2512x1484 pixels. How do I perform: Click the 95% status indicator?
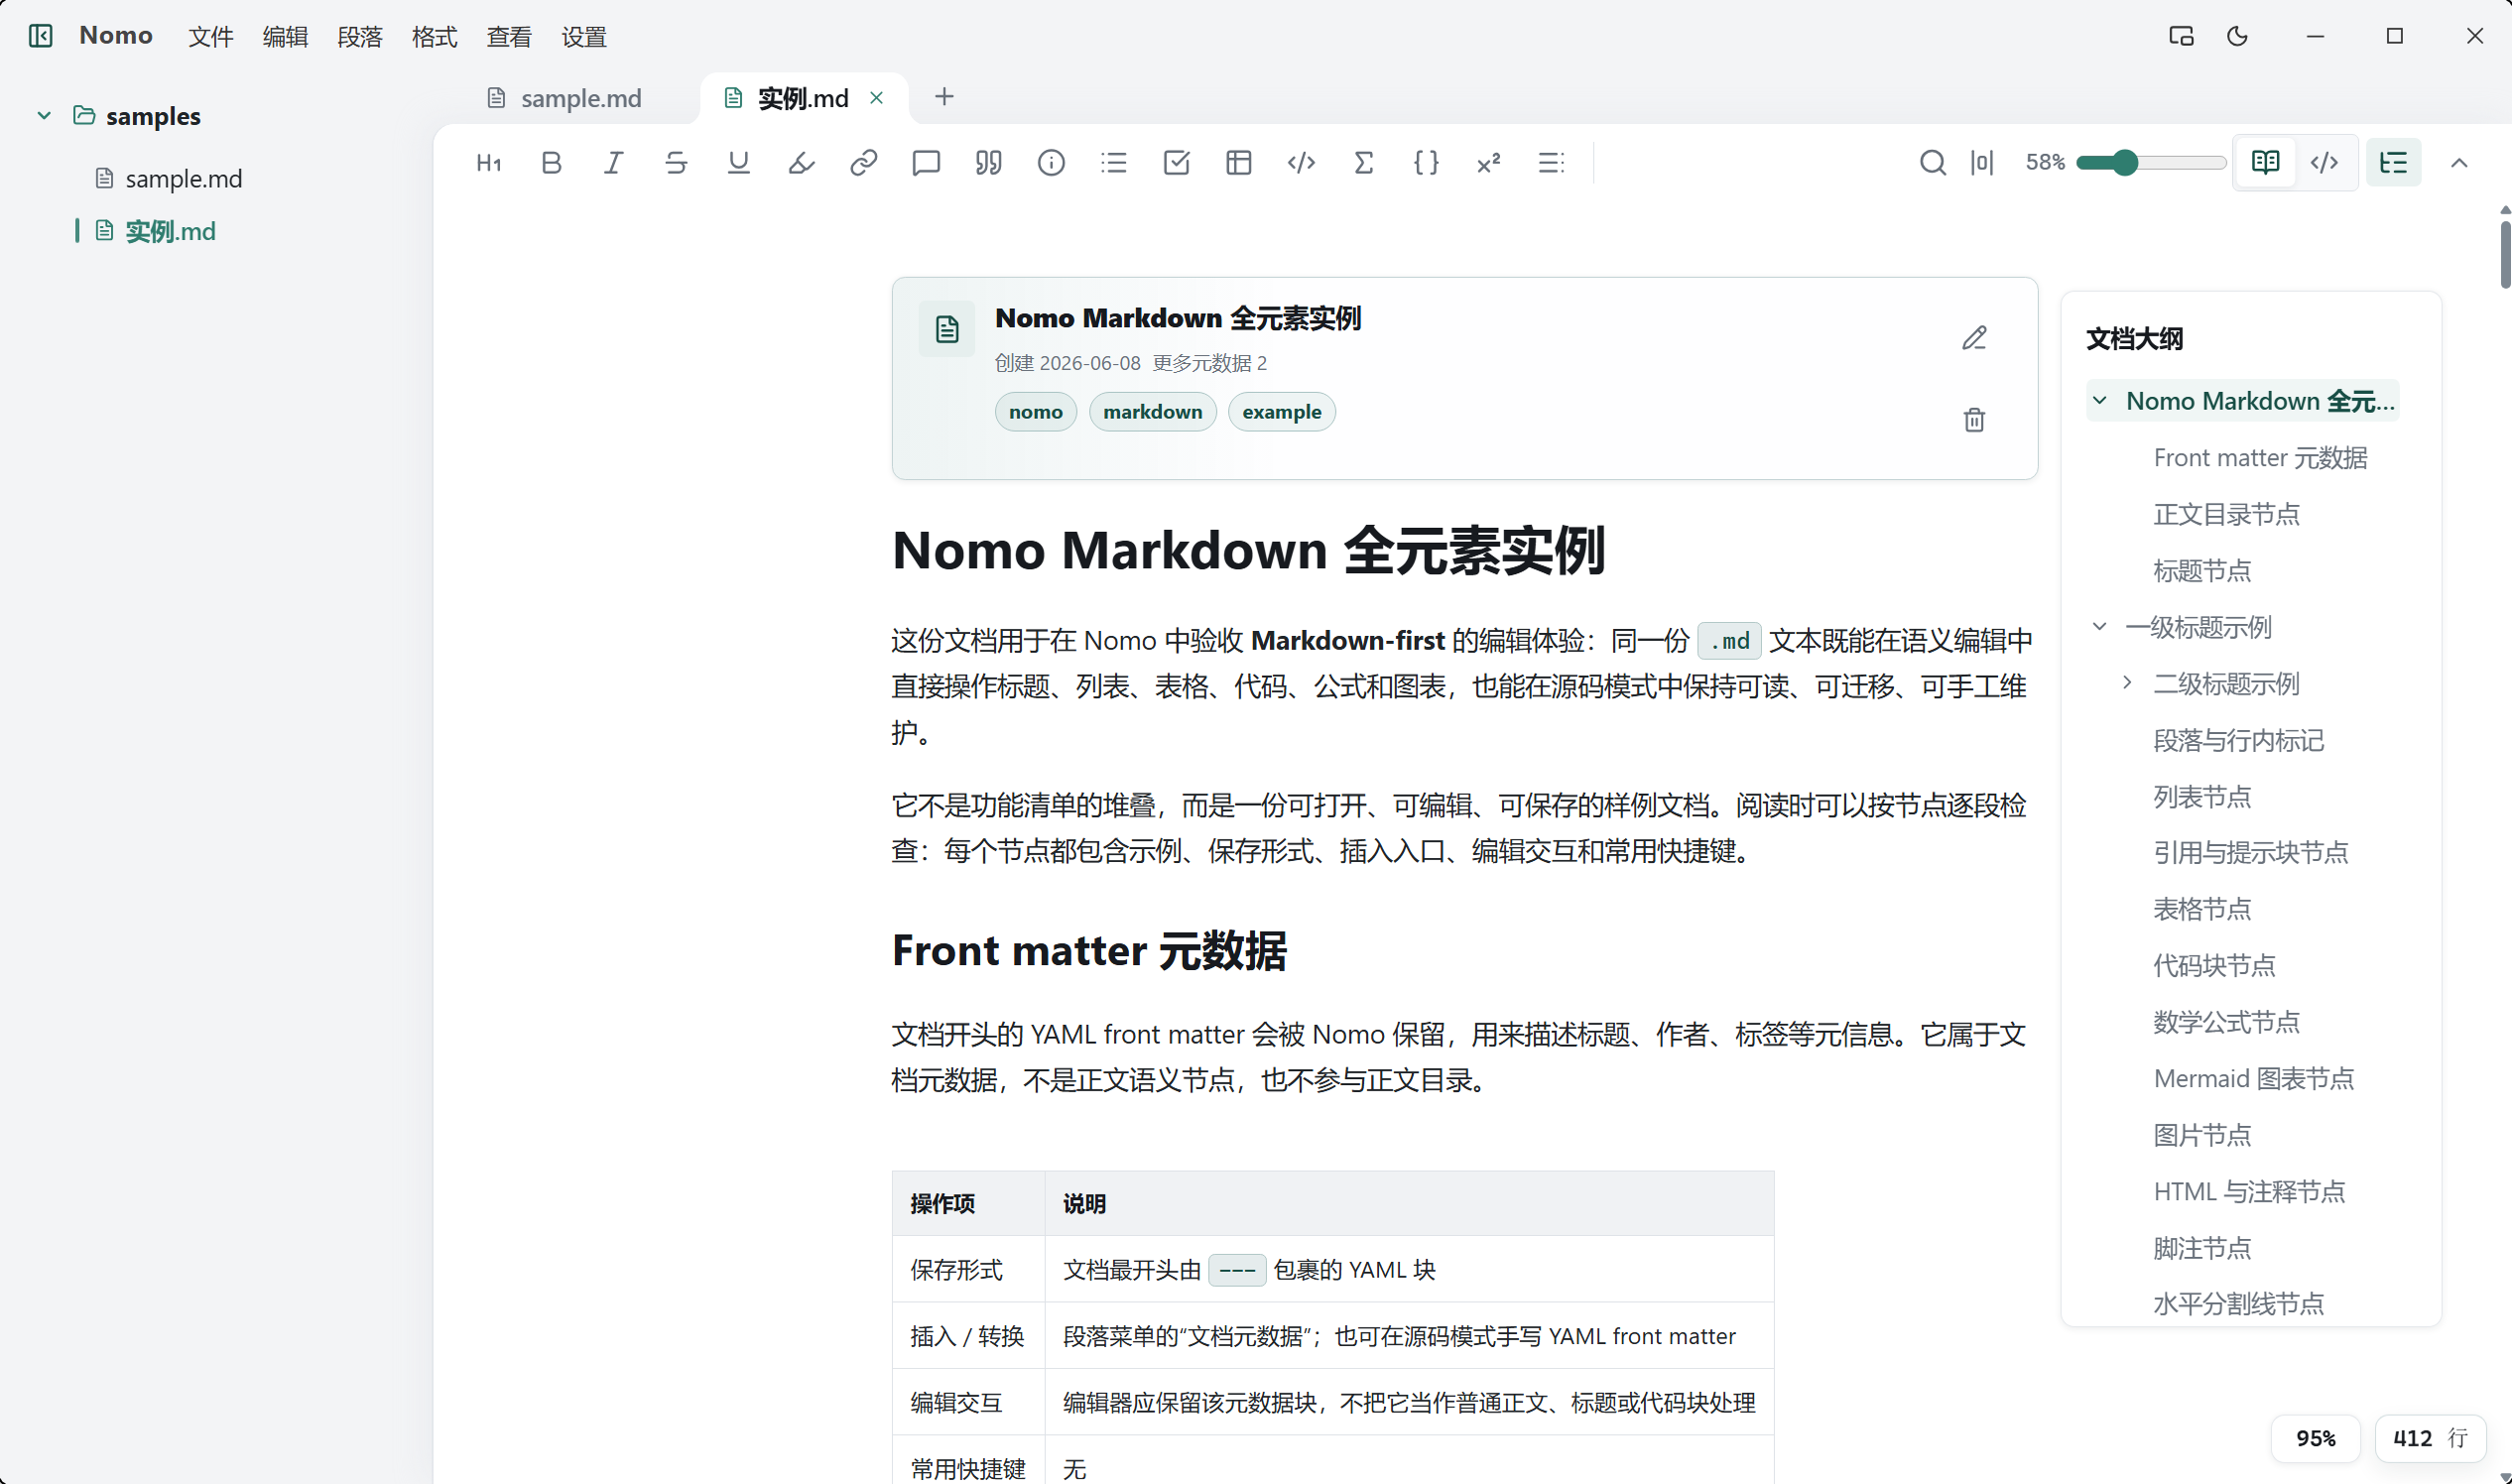[x=2316, y=1438]
